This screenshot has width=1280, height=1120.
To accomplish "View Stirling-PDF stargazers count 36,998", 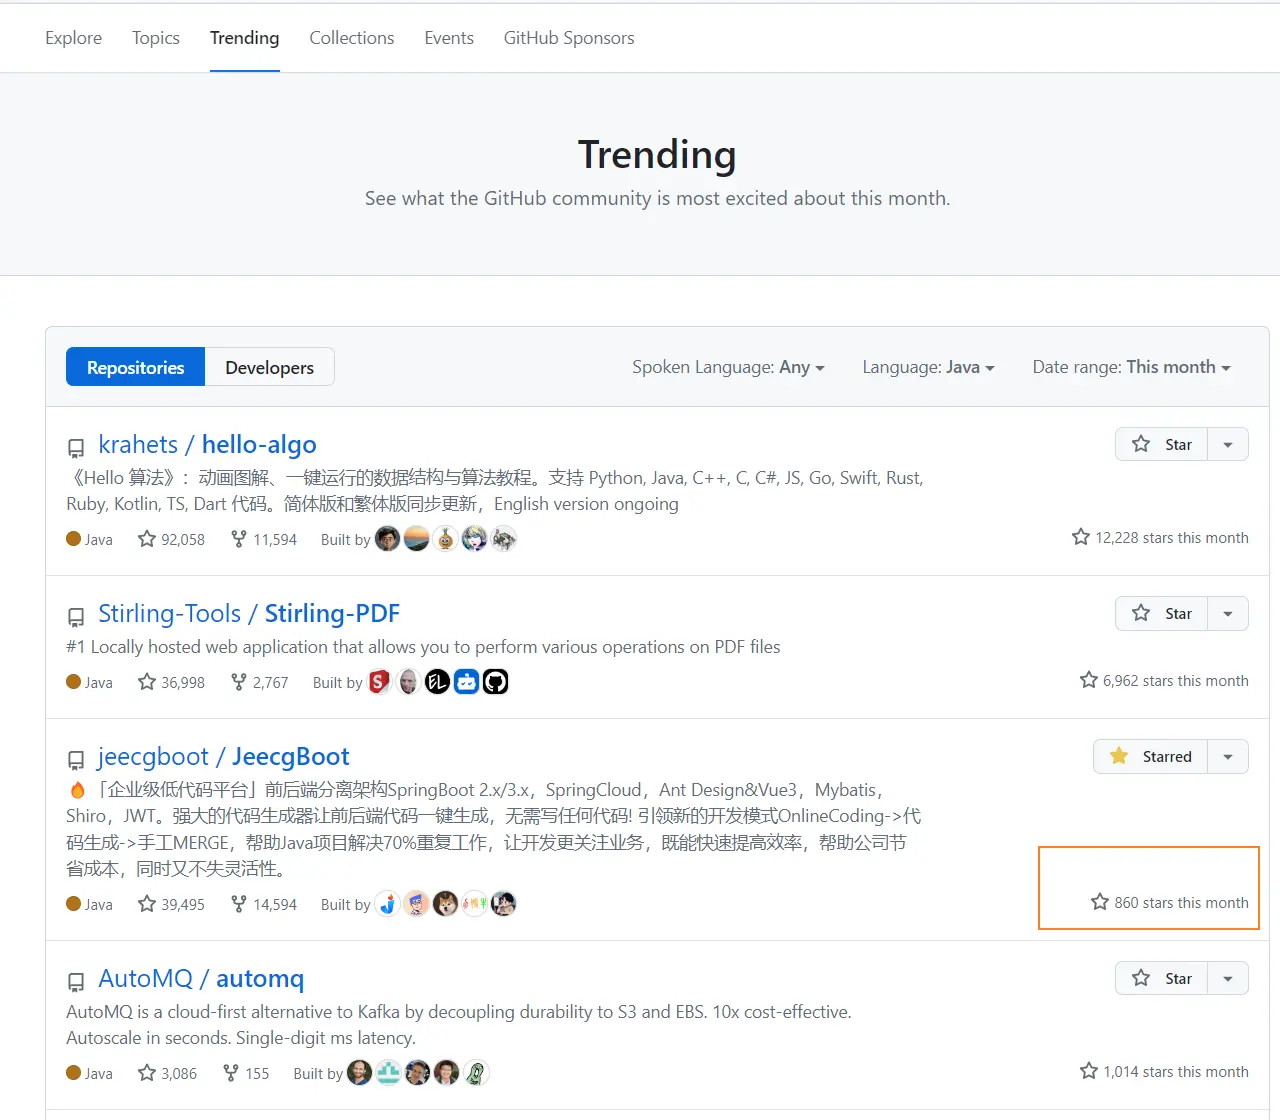I will 171,682.
